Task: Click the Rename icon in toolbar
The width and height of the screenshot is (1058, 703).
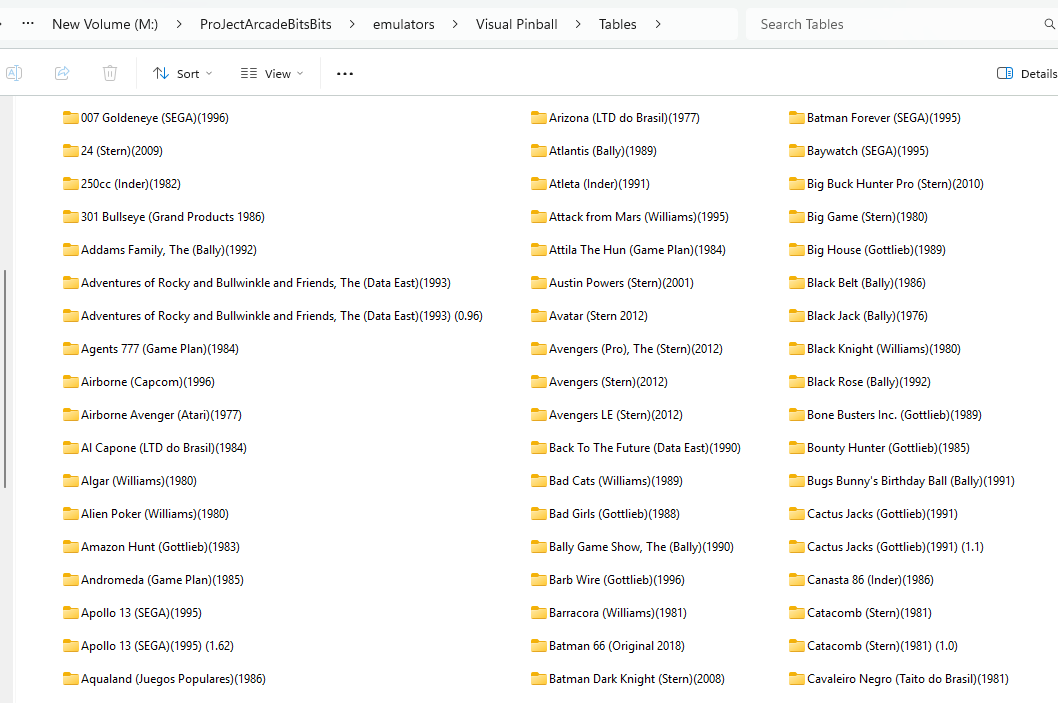Action: [x=14, y=73]
